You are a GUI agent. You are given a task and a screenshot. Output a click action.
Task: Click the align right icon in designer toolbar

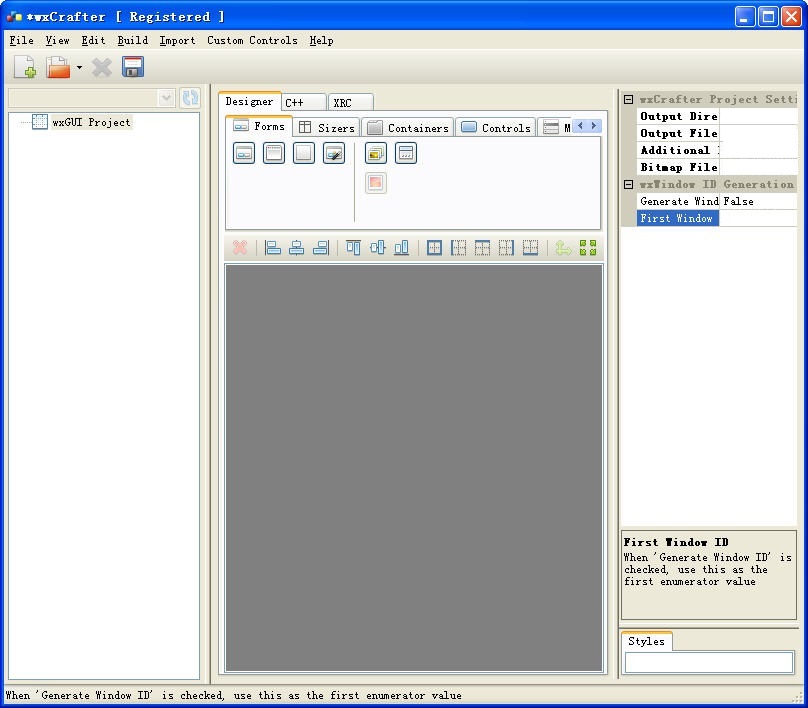point(321,248)
